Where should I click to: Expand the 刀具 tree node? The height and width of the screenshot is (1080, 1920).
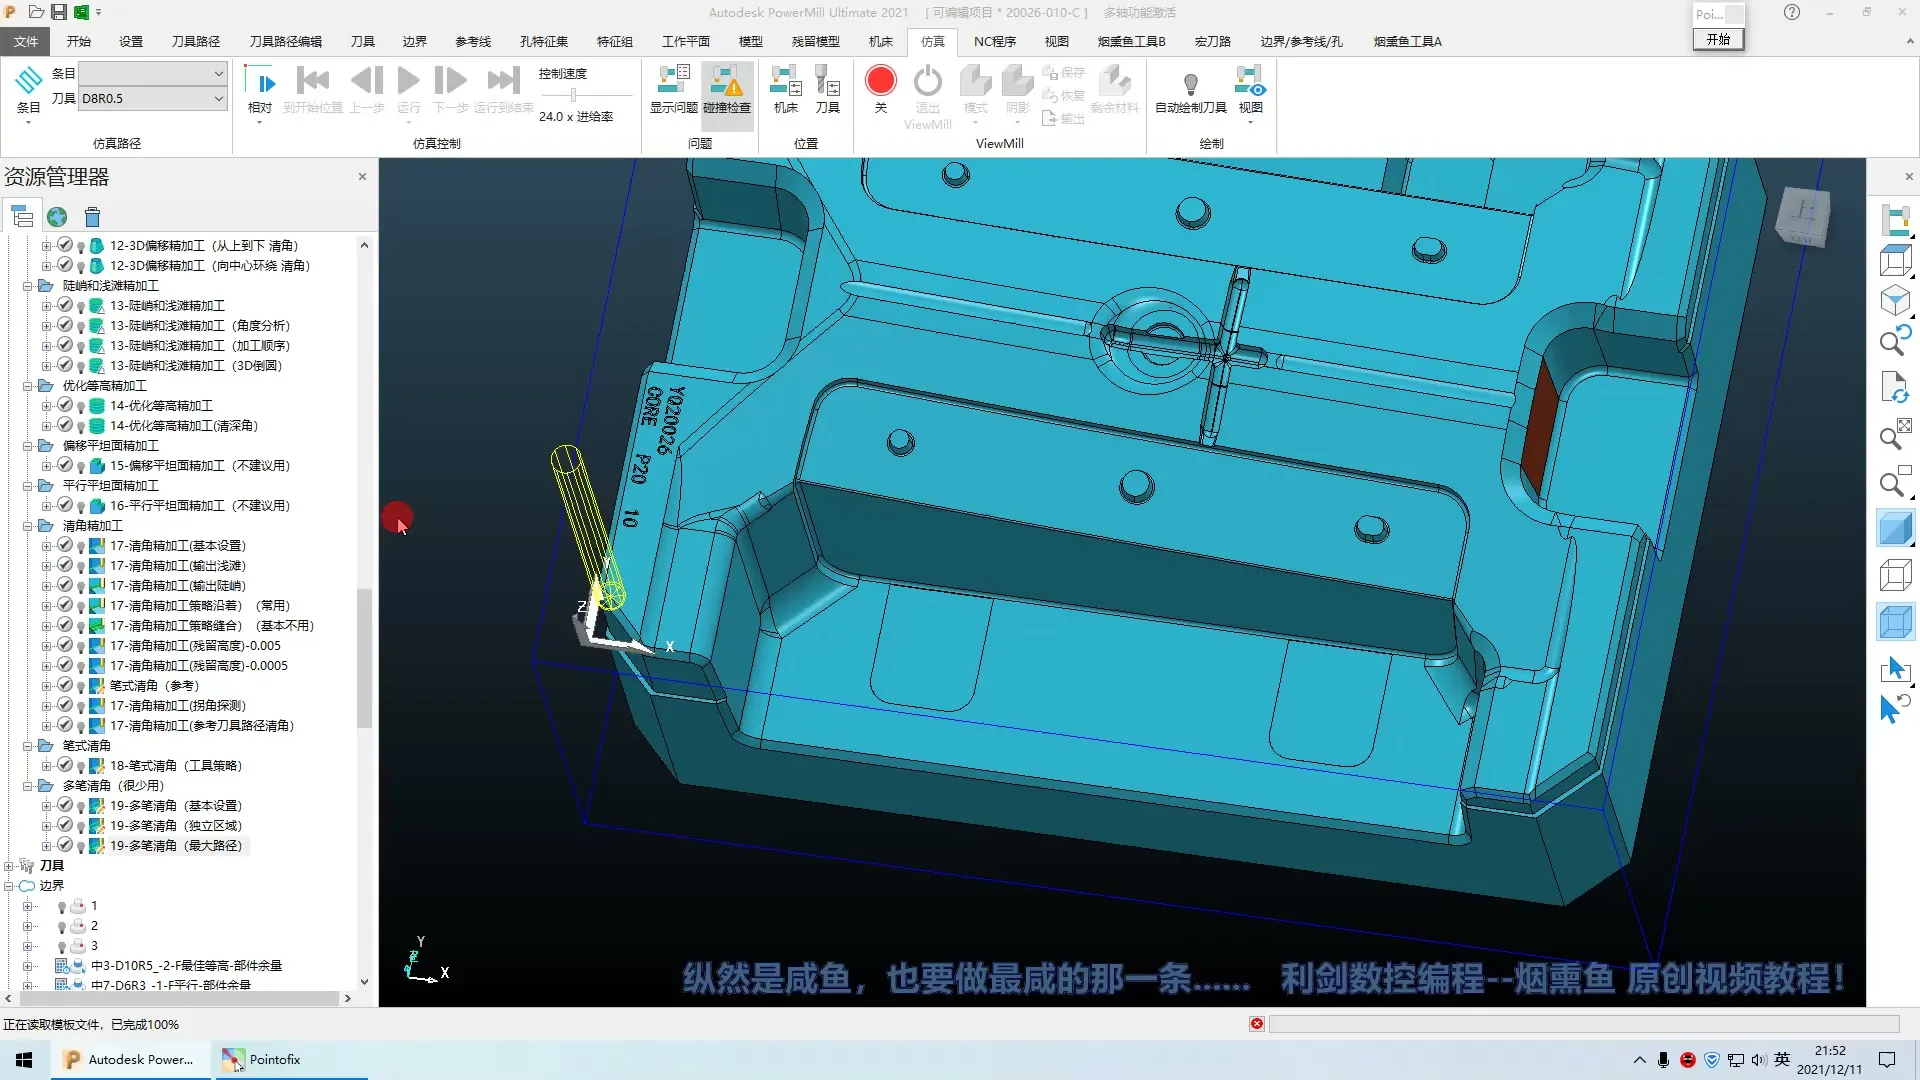[9, 866]
